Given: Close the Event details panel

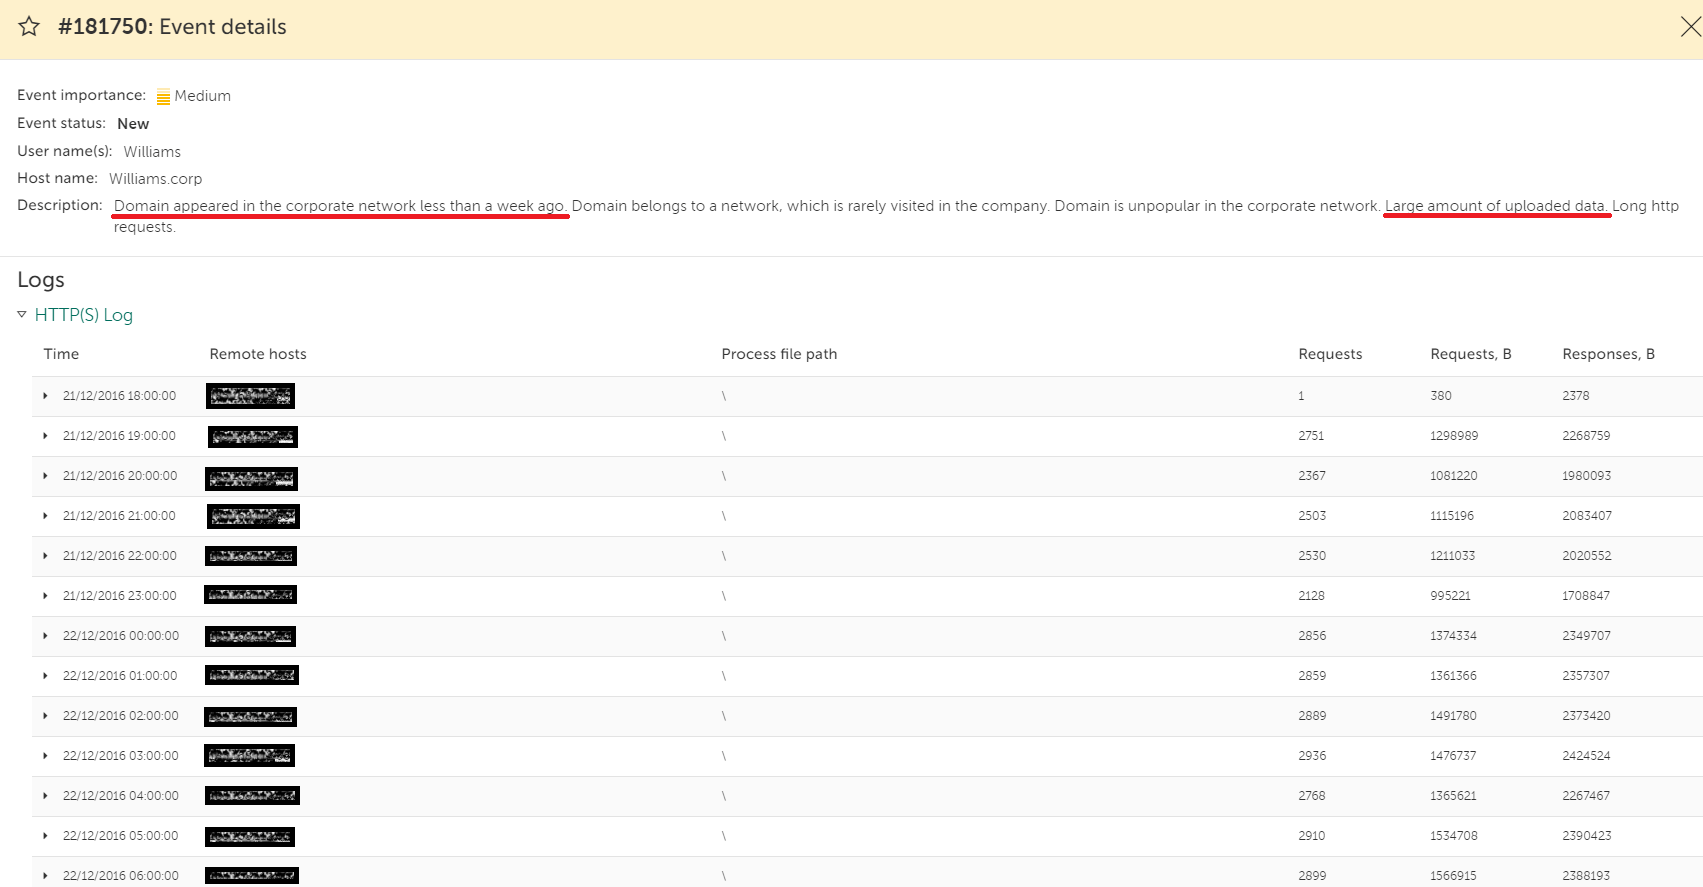Looking at the screenshot, I should (1691, 27).
